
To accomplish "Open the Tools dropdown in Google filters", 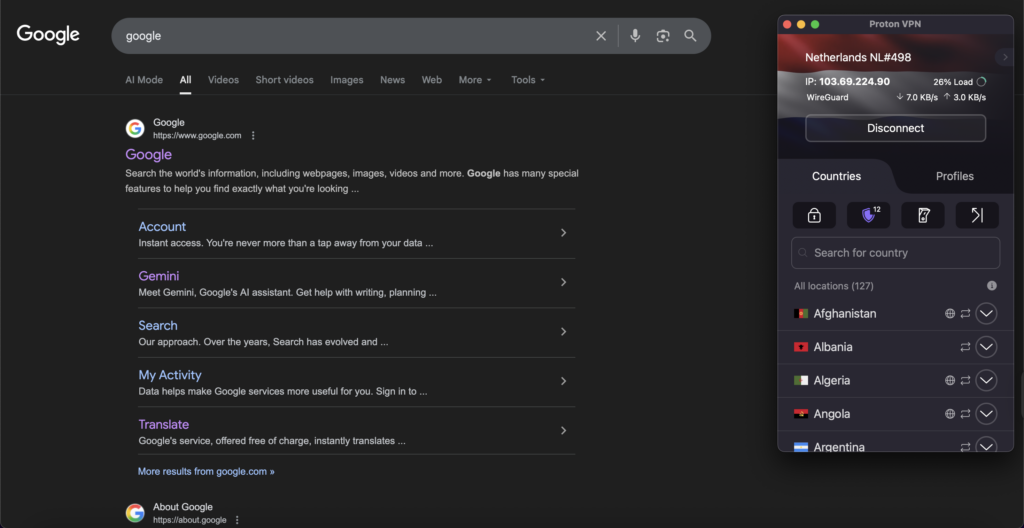I will coord(528,80).
